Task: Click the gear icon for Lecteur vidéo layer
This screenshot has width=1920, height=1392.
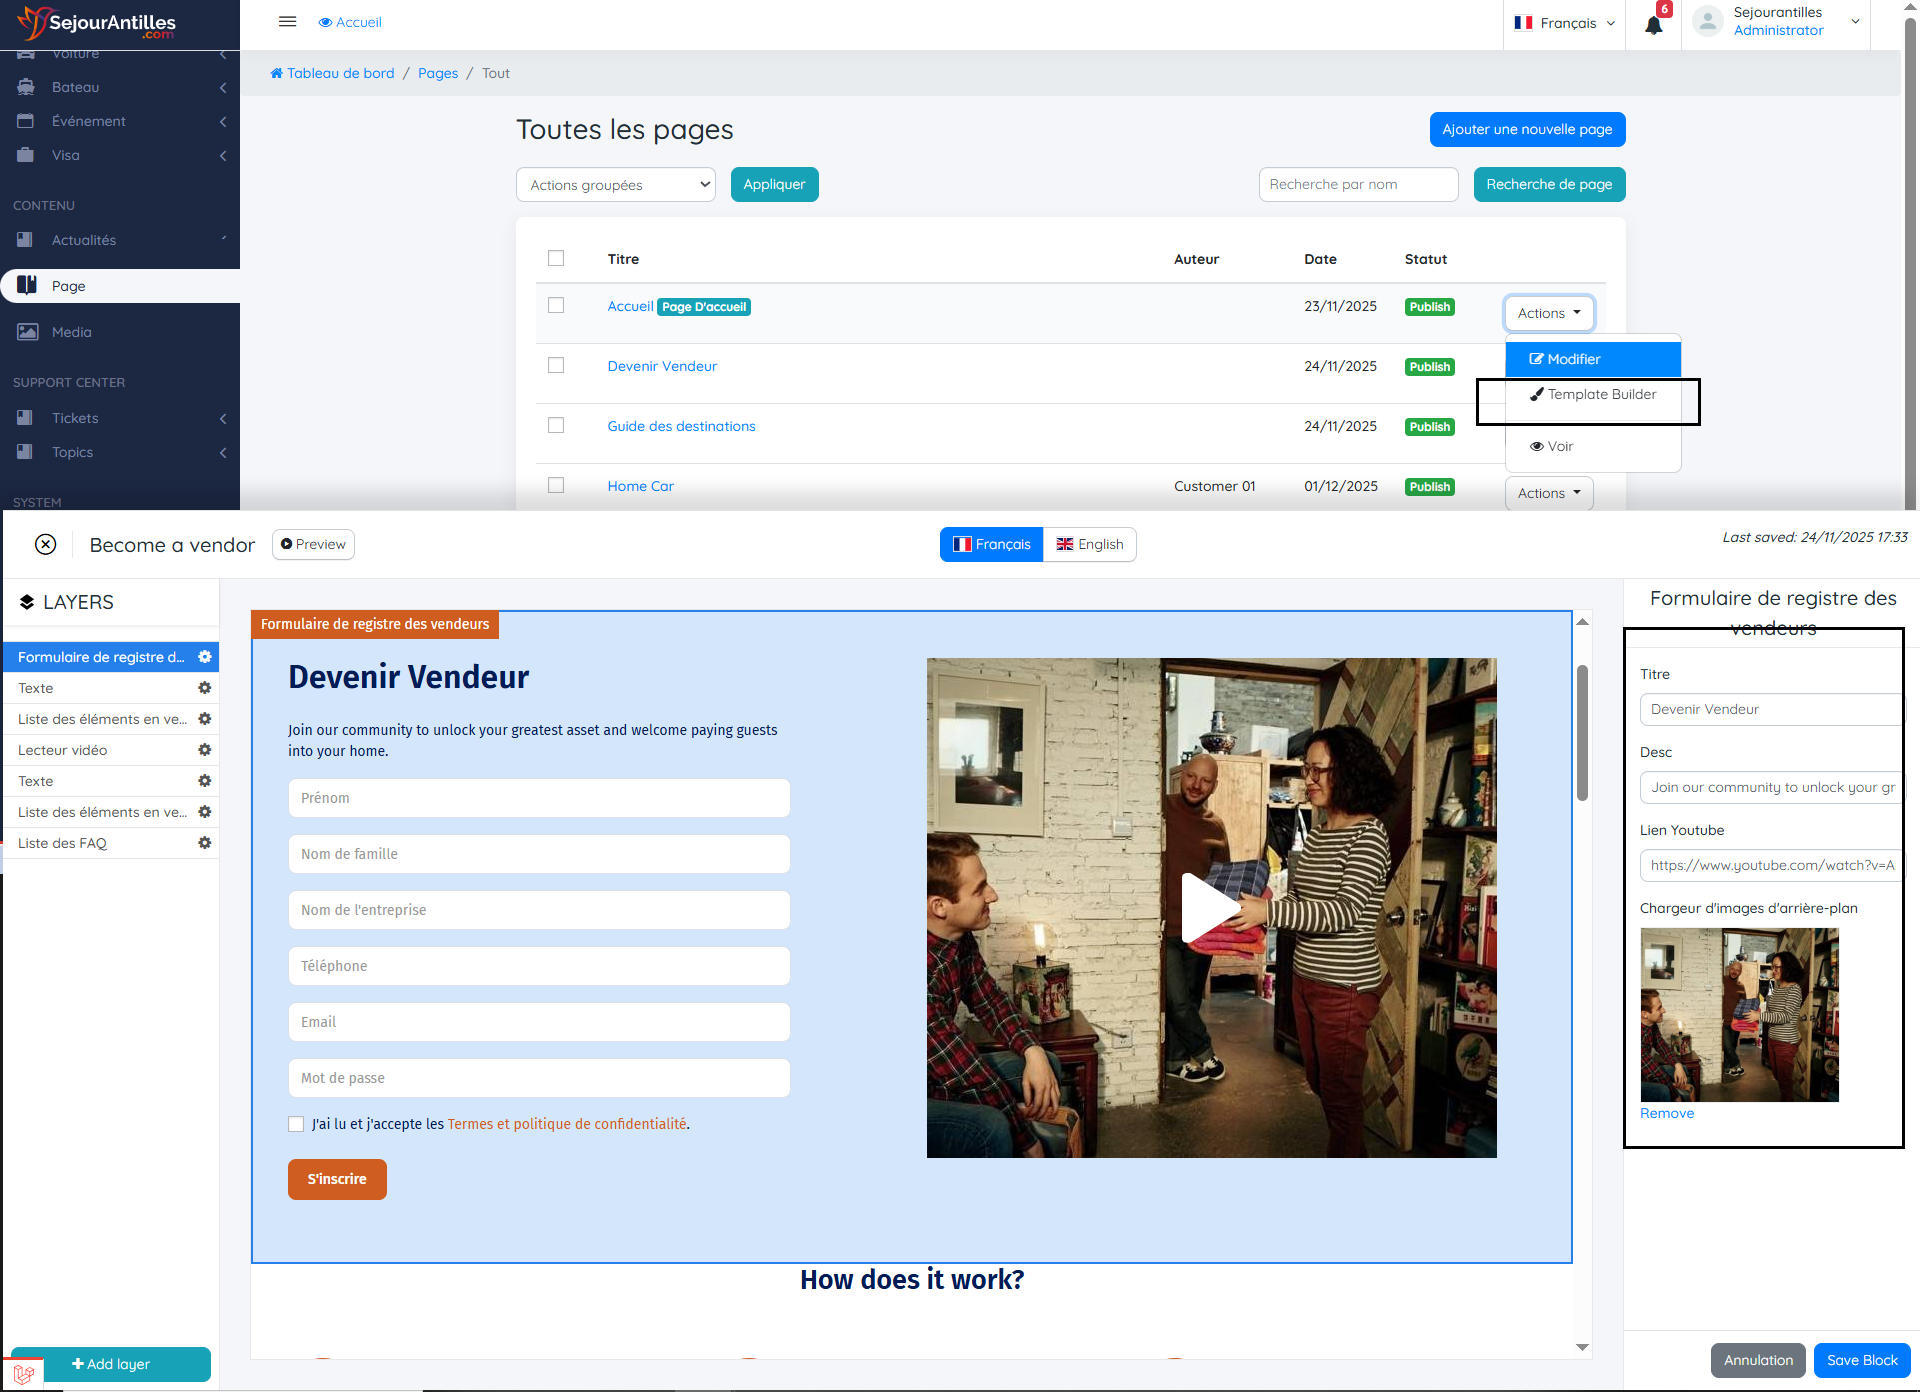Action: (x=205, y=750)
